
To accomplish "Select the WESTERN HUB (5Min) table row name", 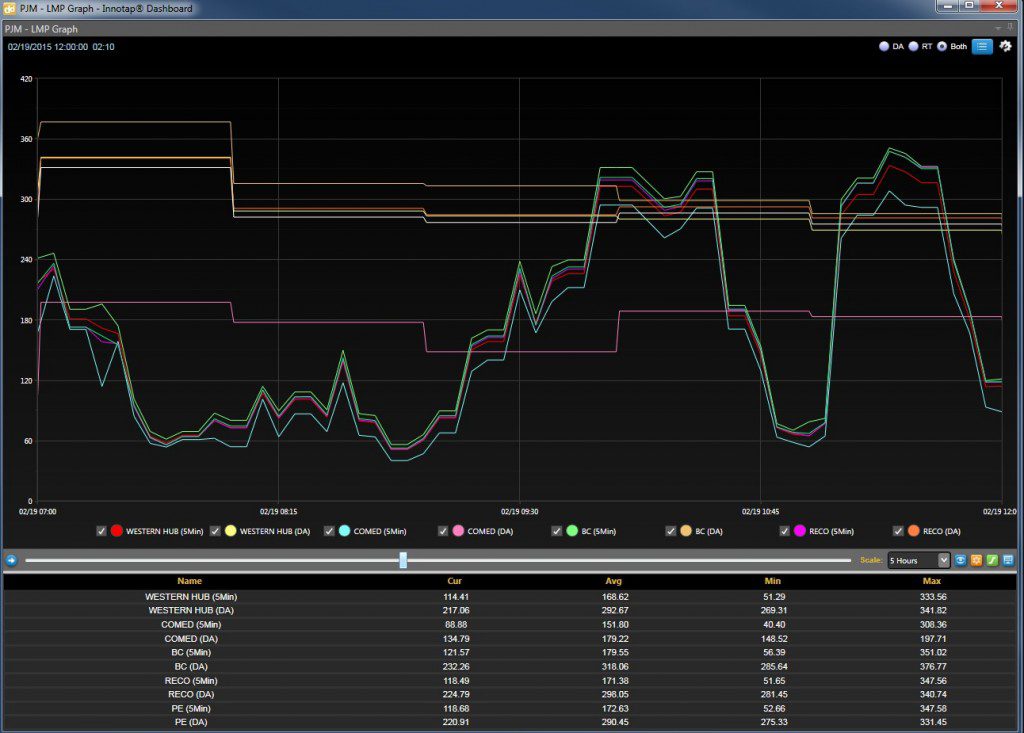I will point(191,596).
